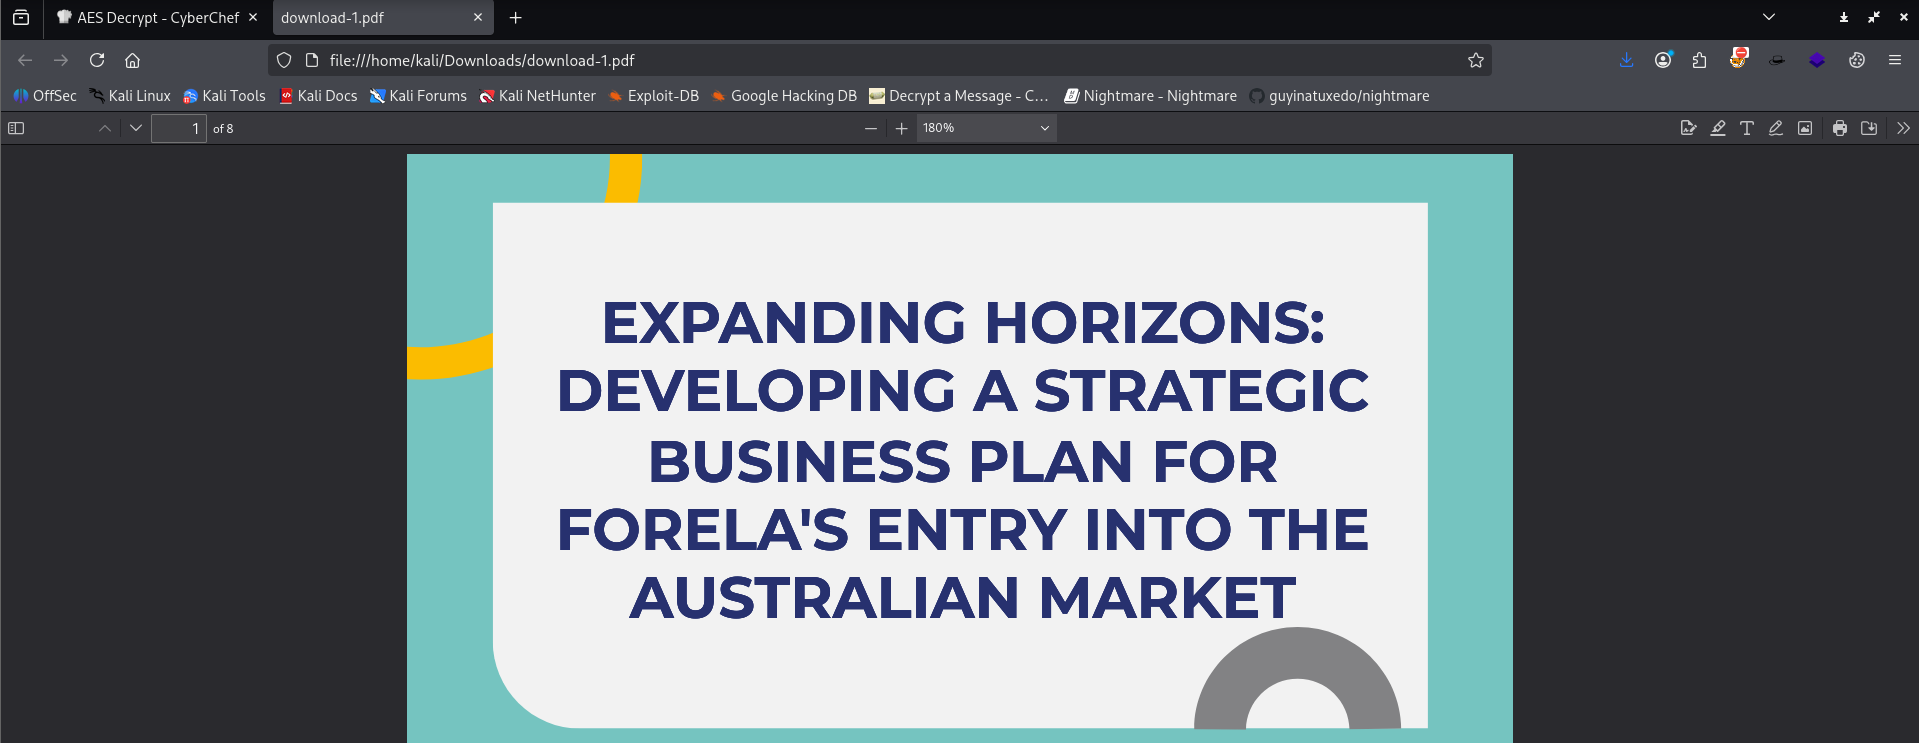
Task: Toggle the PDF sidebar panel
Action: [16, 128]
